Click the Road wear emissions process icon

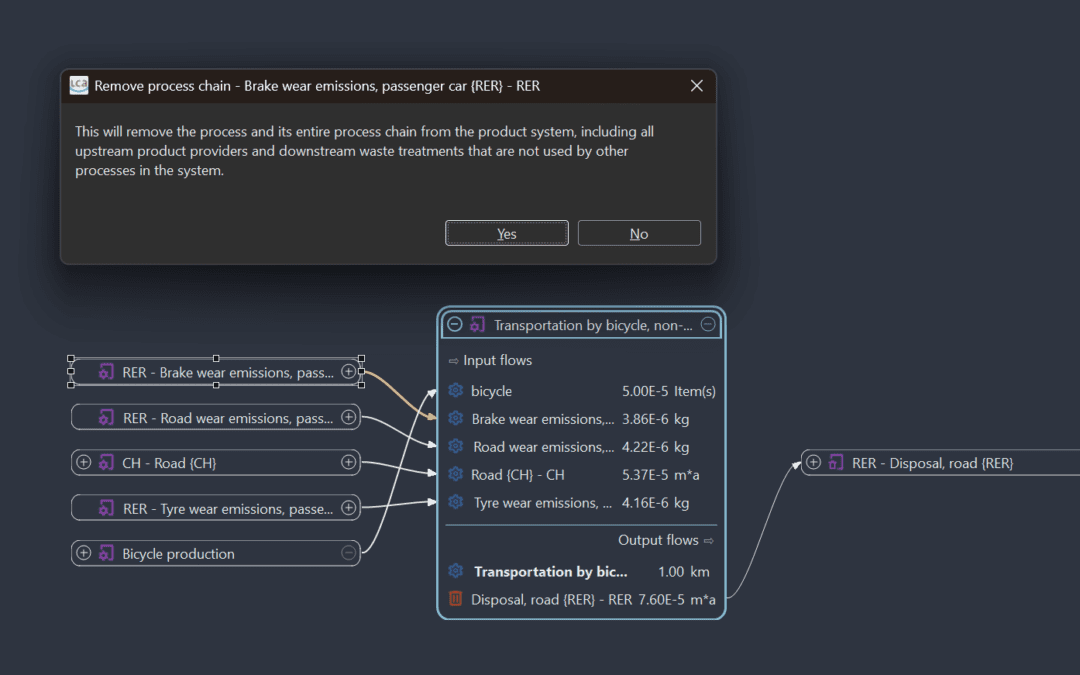click(x=106, y=418)
